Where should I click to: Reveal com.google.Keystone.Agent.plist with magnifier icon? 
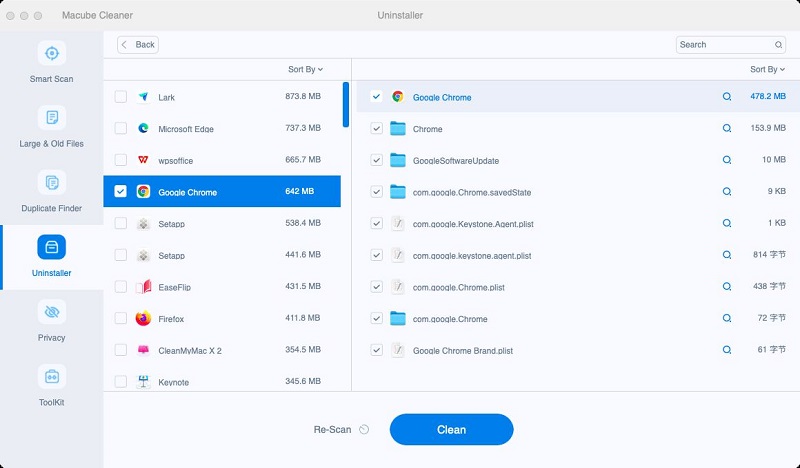tap(727, 223)
